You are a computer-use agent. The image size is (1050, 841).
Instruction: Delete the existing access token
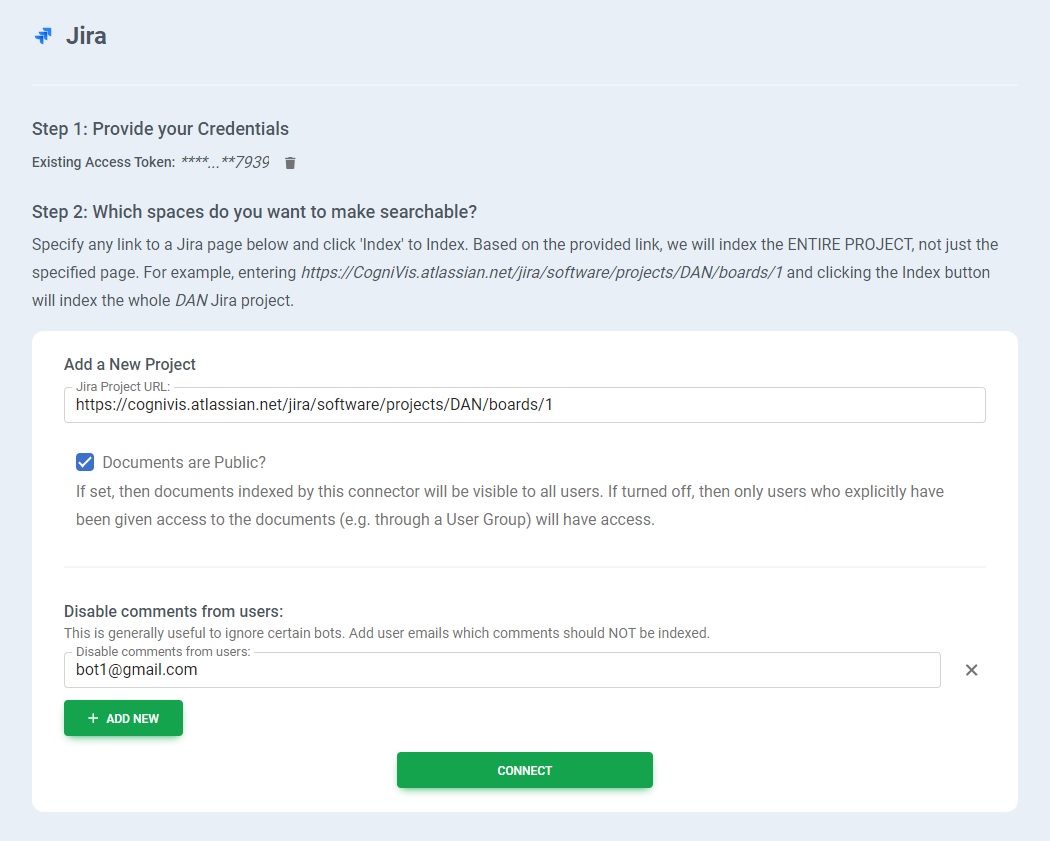[x=290, y=163]
